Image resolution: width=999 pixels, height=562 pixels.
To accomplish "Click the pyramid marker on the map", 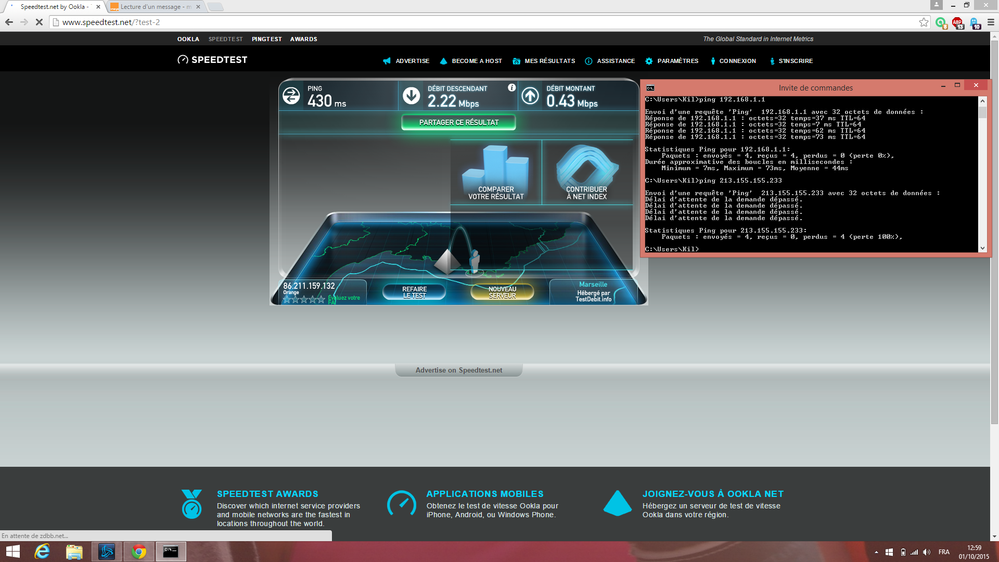I will [448, 261].
